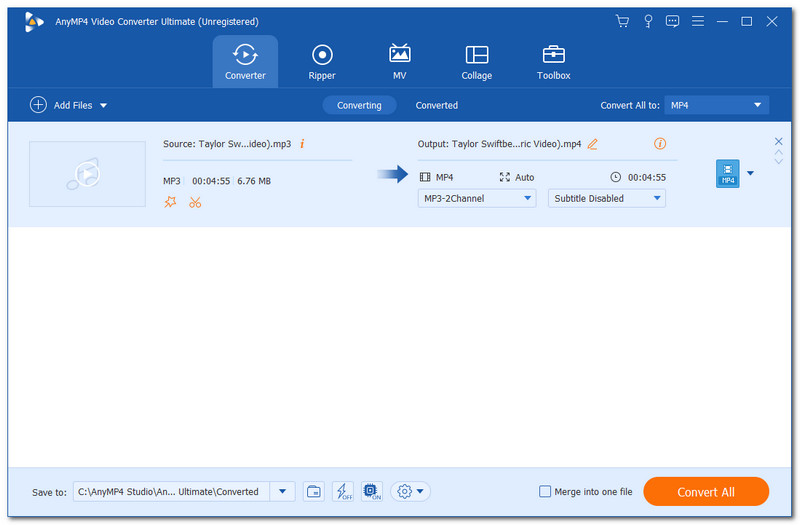
Task: Click the Convert All button
Action: (x=706, y=492)
